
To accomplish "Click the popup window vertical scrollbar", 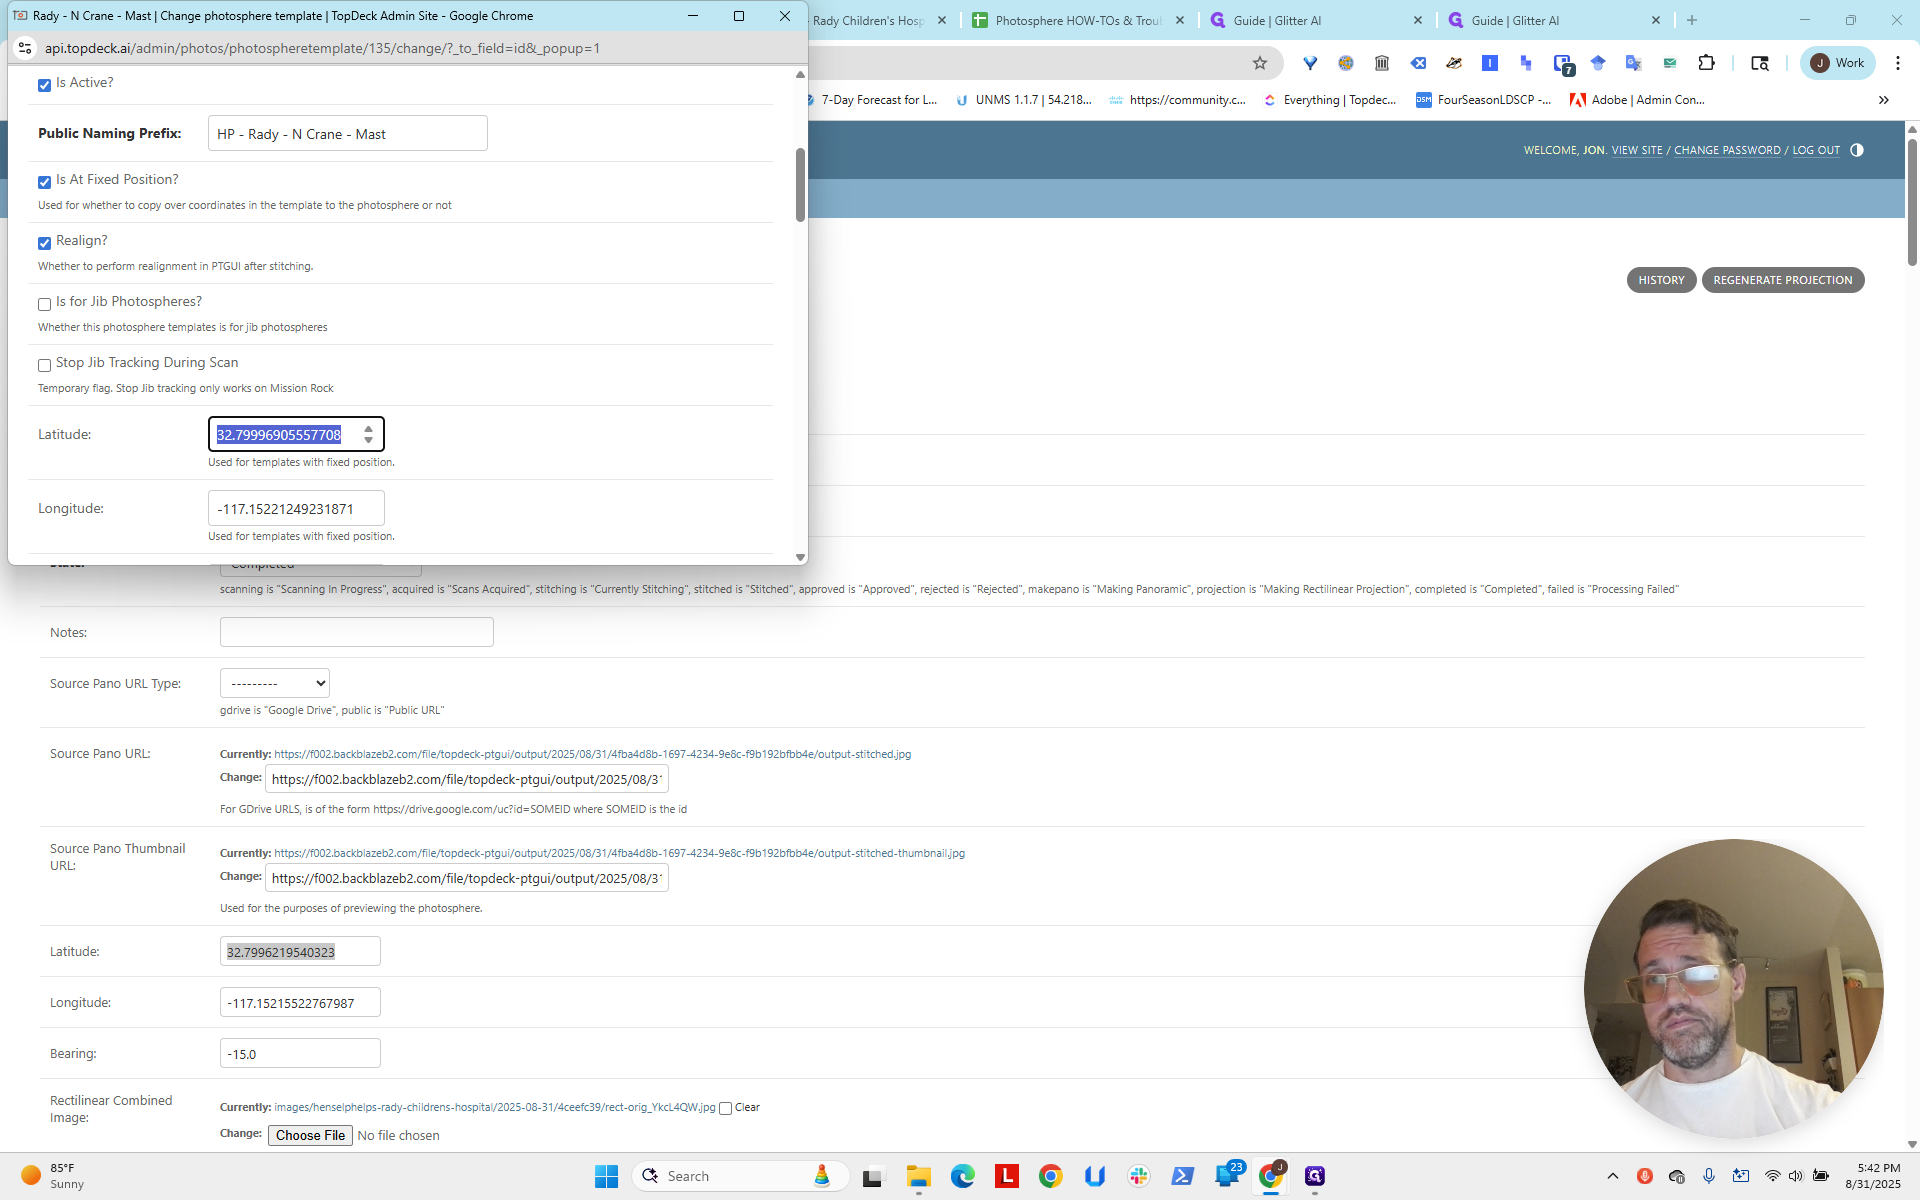I will tap(800, 185).
